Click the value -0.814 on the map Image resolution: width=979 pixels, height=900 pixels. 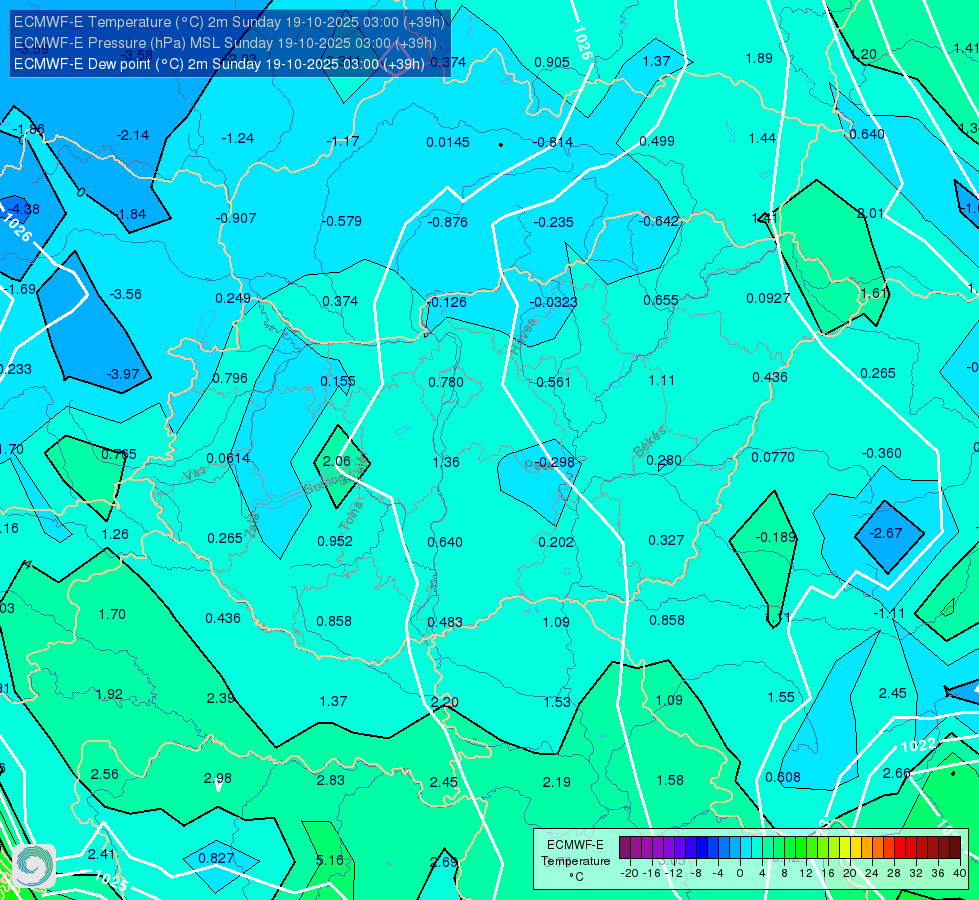click(x=553, y=142)
